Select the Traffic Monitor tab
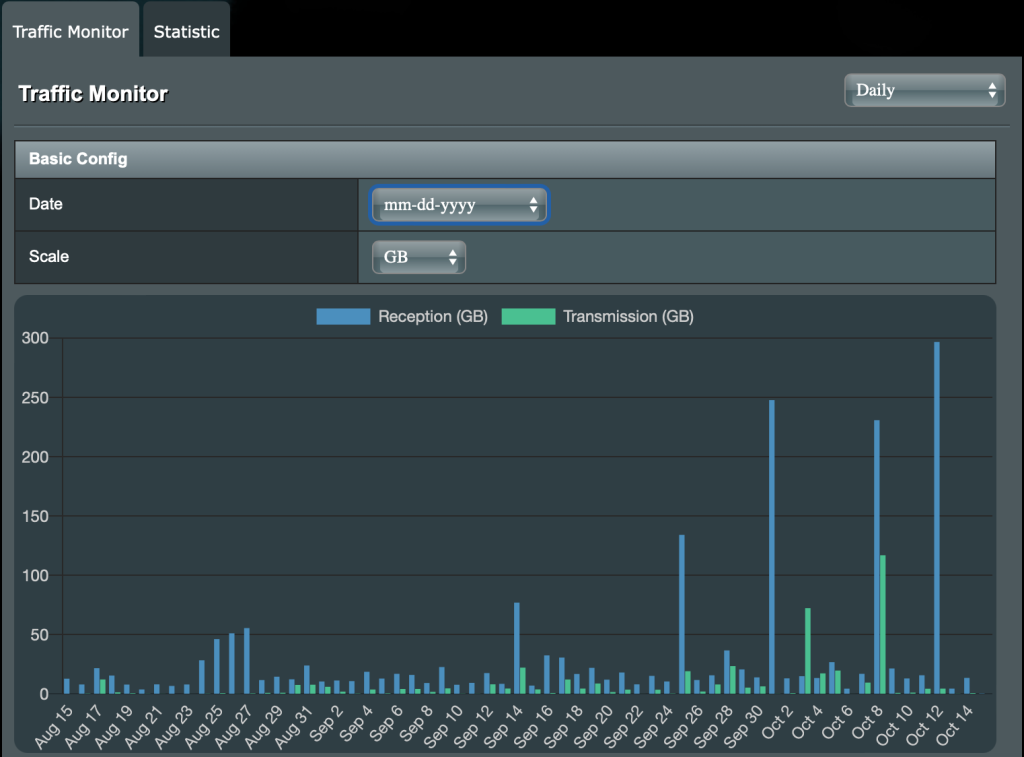Screen dimensions: 1024x757 pyautogui.click(x=71, y=31)
